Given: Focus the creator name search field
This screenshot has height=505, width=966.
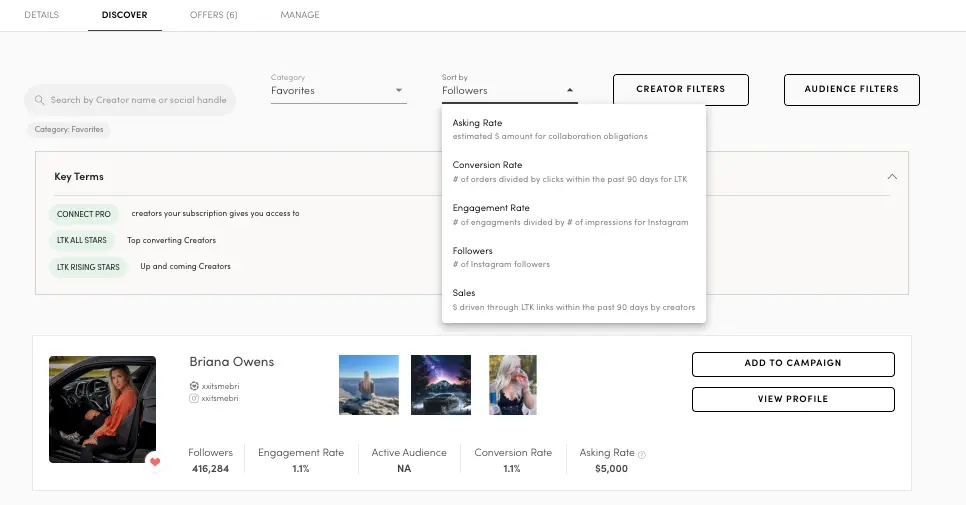Looking at the screenshot, I should 138,100.
